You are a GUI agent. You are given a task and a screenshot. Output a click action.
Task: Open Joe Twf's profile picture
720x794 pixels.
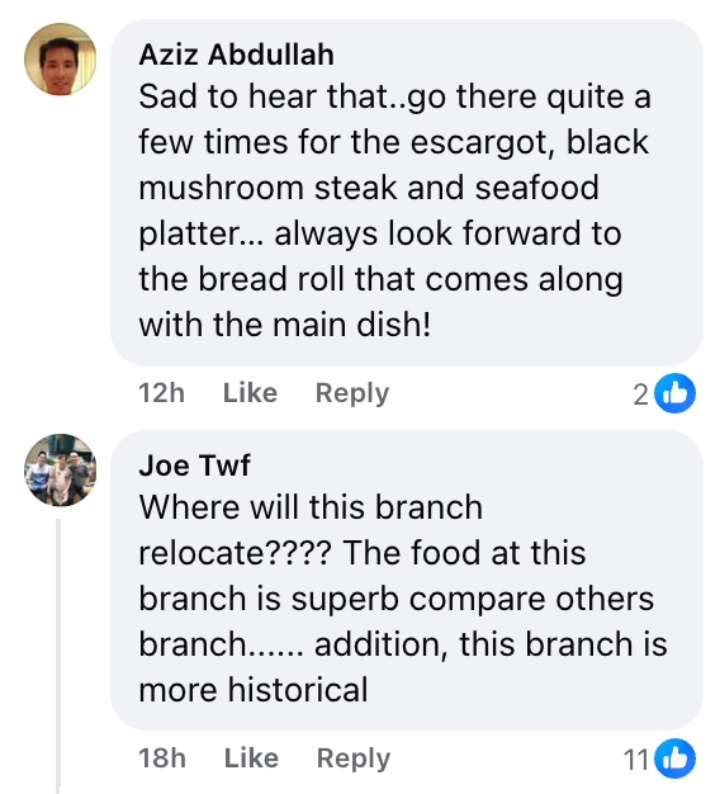click(x=60, y=469)
